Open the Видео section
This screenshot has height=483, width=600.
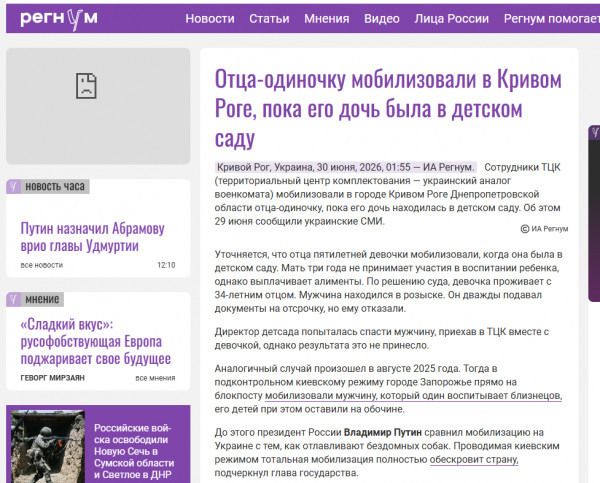[x=382, y=19]
